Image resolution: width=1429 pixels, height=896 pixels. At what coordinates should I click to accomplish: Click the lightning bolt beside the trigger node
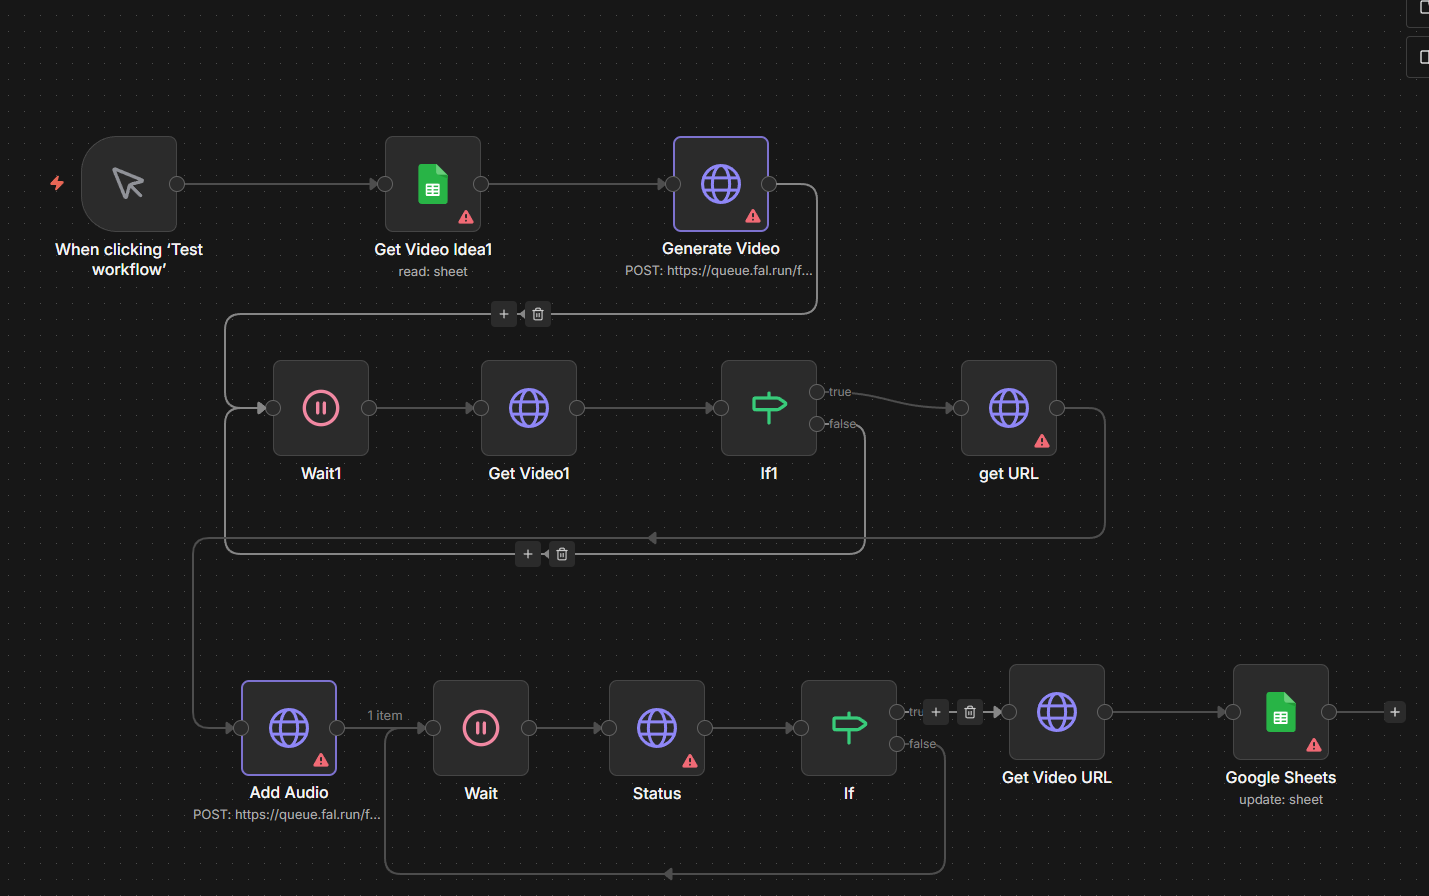pyautogui.click(x=57, y=183)
